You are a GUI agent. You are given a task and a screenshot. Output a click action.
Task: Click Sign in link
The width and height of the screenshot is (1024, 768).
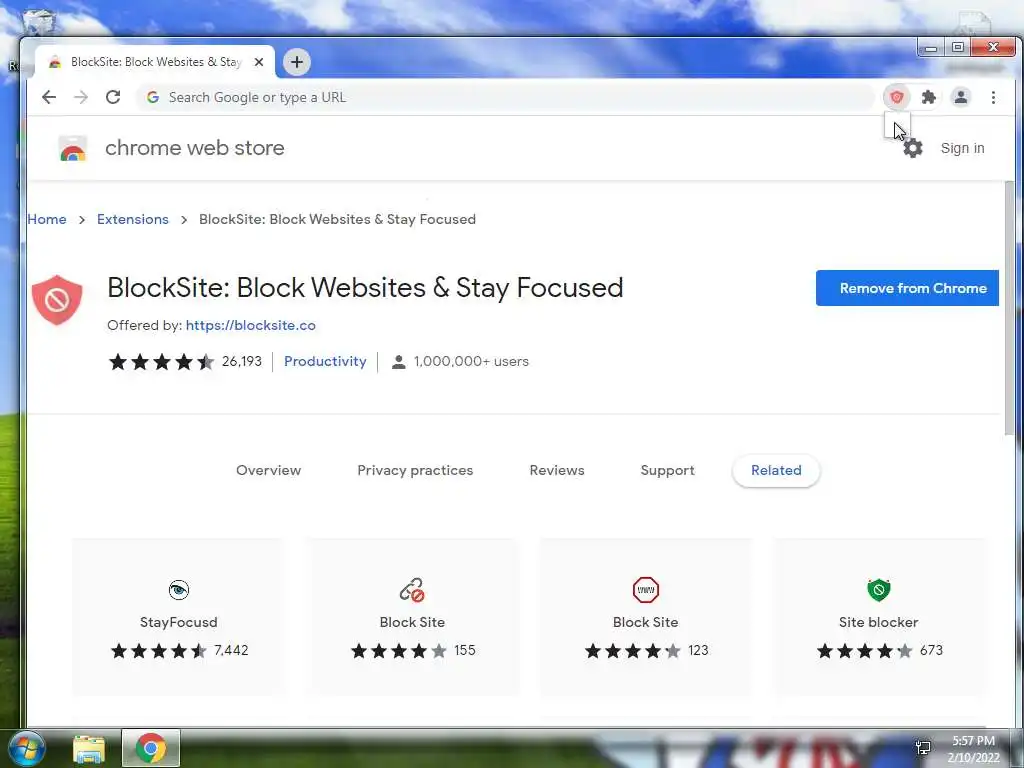click(962, 148)
